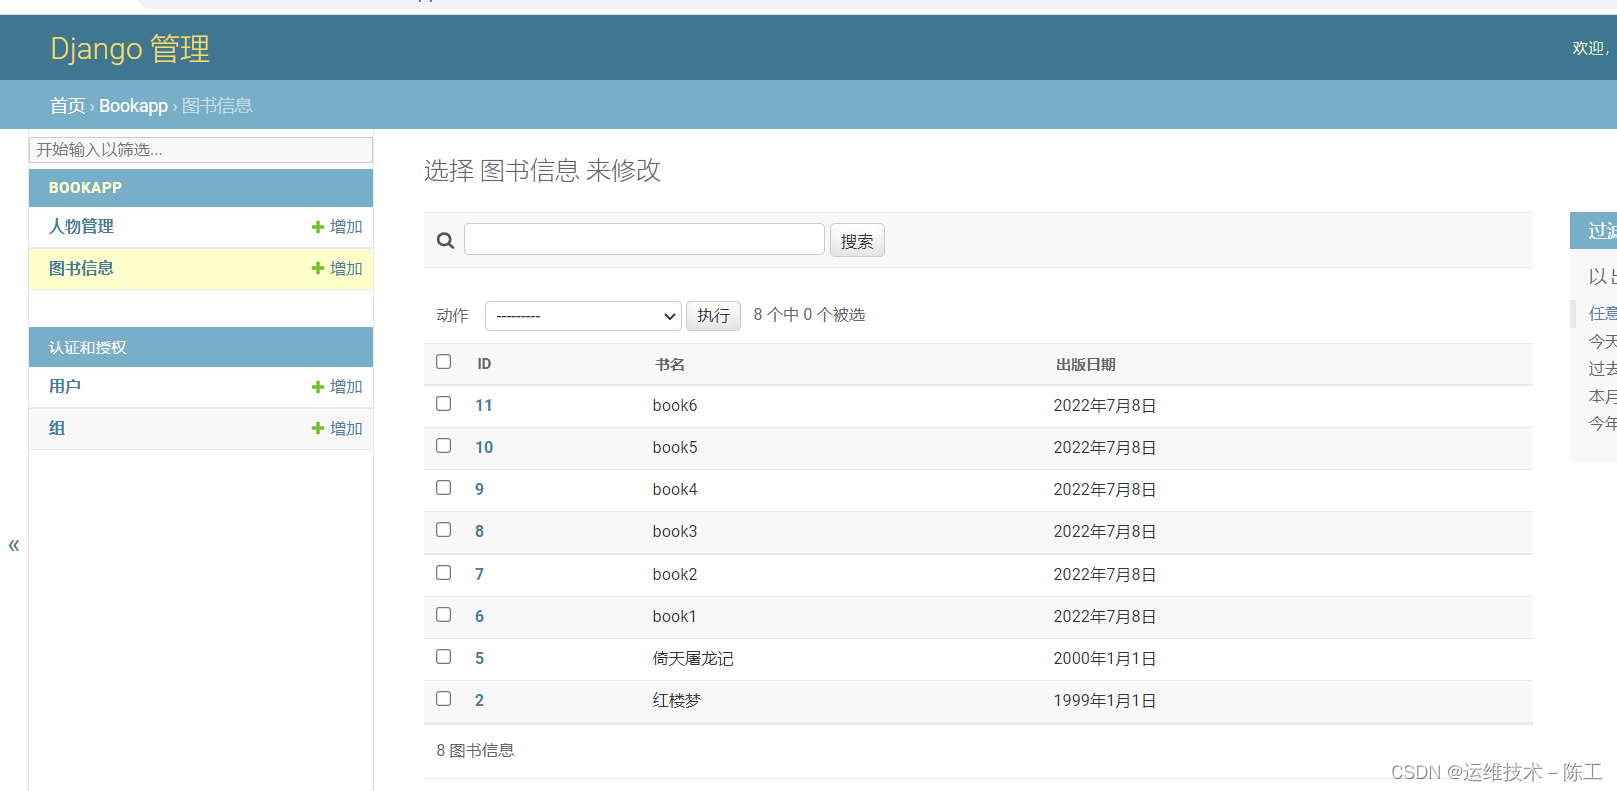The height and width of the screenshot is (791, 1617).
Task: Sort by the ID column header
Action: pyautogui.click(x=484, y=364)
